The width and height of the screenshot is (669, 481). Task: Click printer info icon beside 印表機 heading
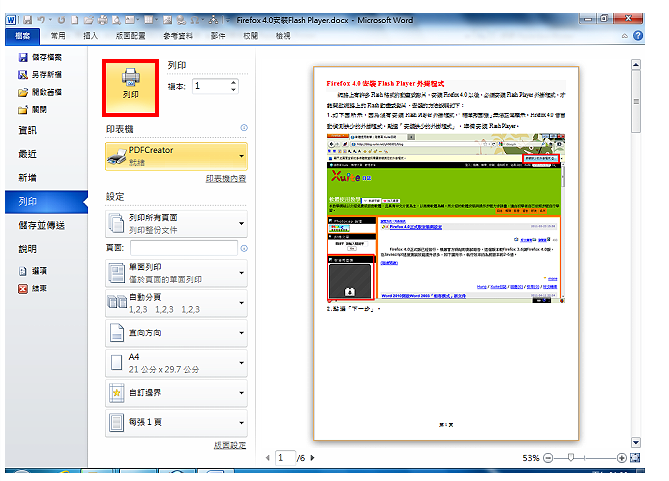click(244, 128)
